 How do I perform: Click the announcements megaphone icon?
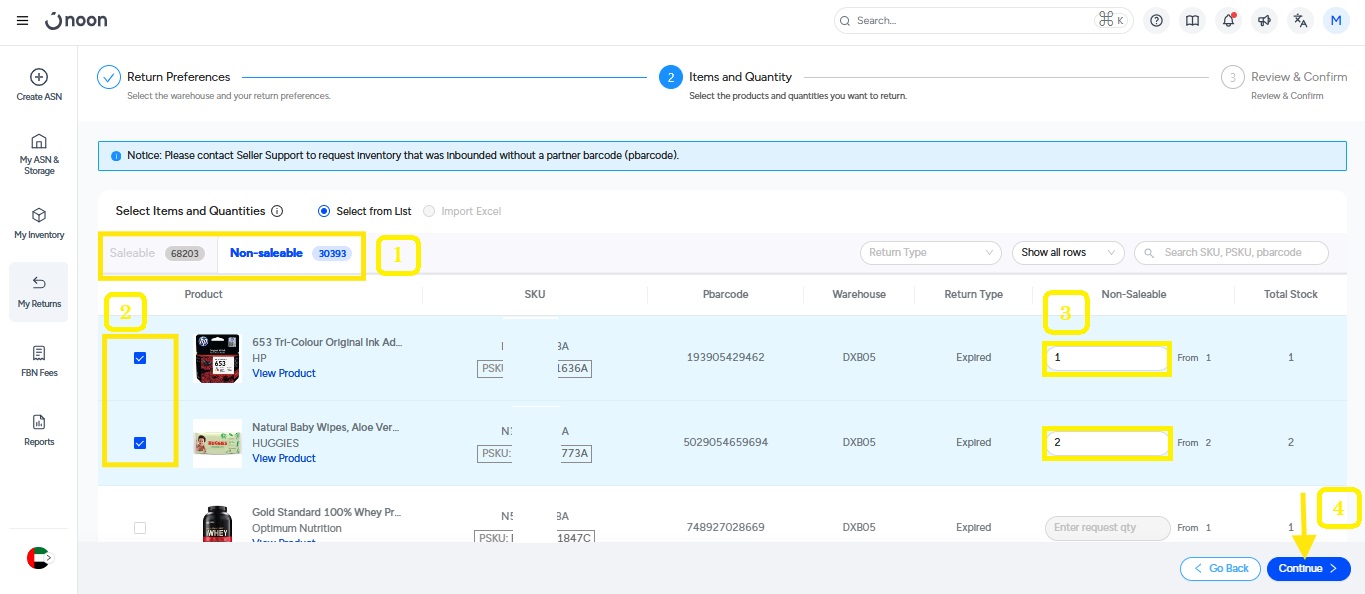point(1264,21)
